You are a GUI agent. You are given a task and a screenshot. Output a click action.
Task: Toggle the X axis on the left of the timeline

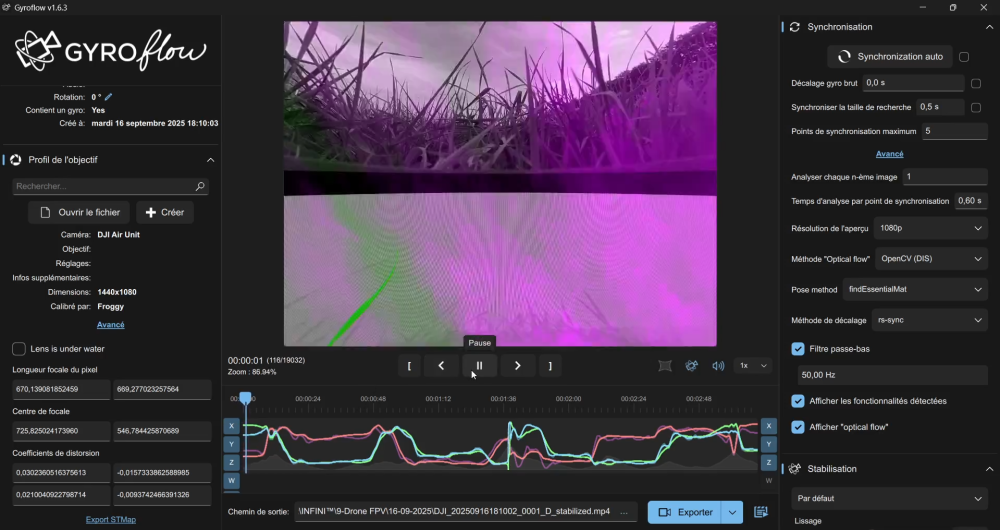(232, 426)
